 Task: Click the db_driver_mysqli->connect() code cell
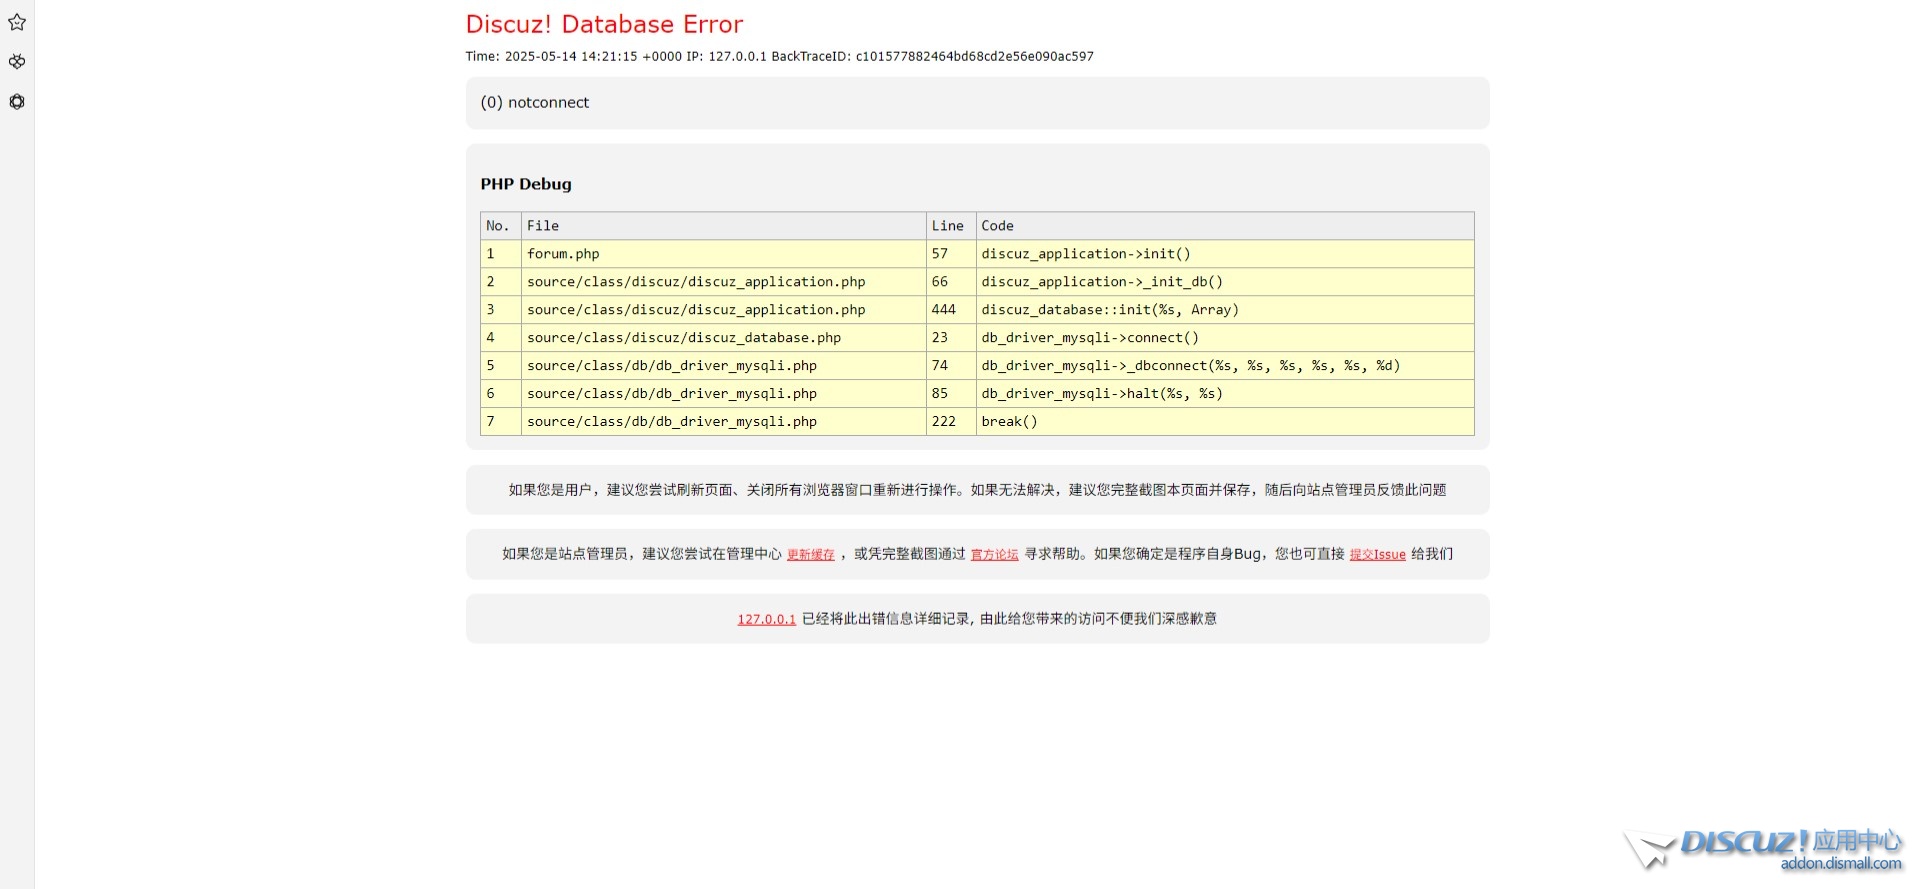[1090, 338]
